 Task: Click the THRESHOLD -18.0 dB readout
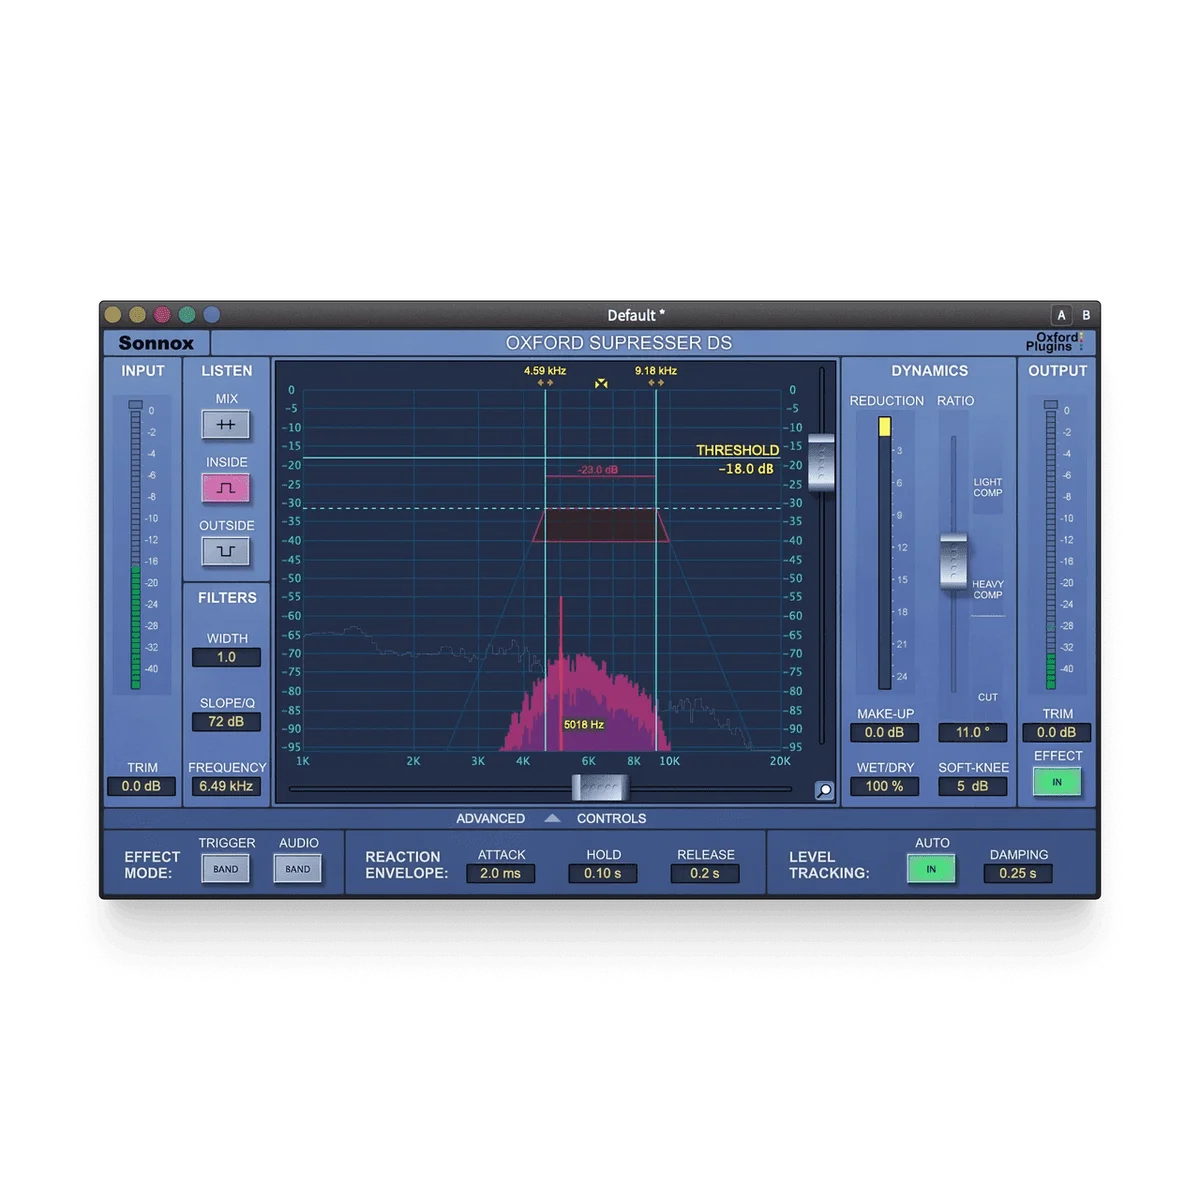745,468
